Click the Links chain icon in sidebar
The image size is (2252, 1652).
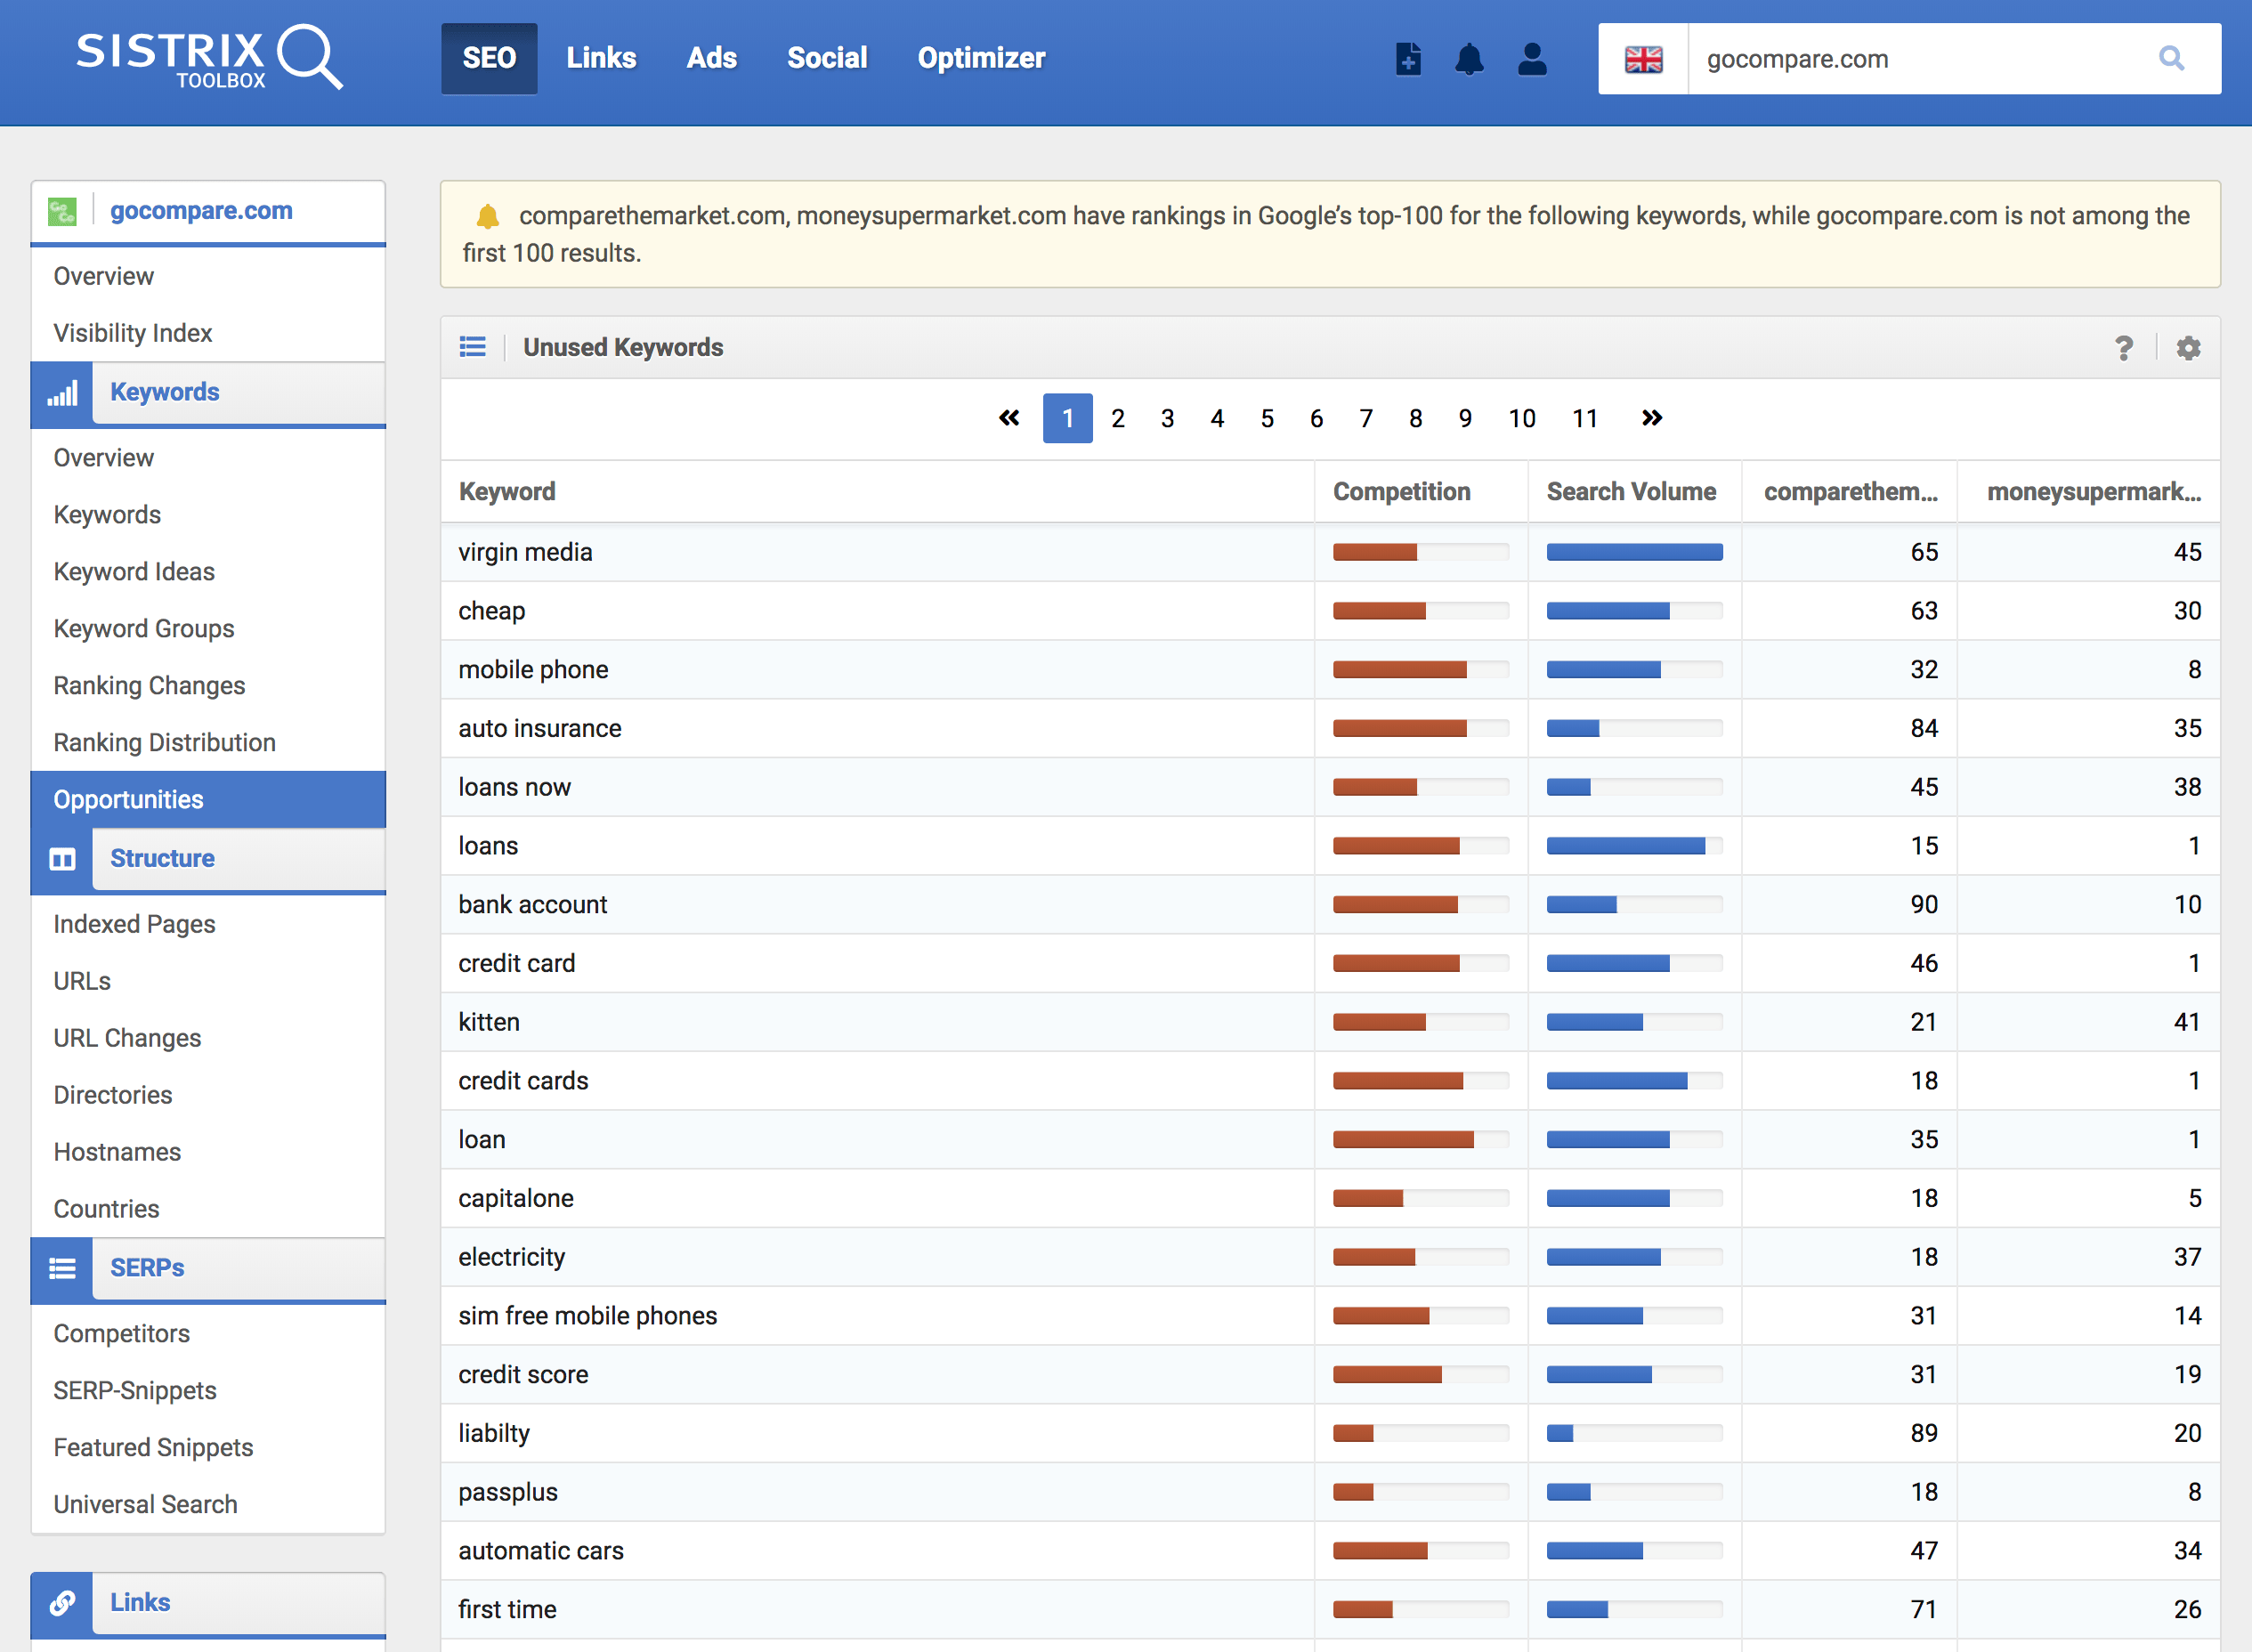(62, 1603)
